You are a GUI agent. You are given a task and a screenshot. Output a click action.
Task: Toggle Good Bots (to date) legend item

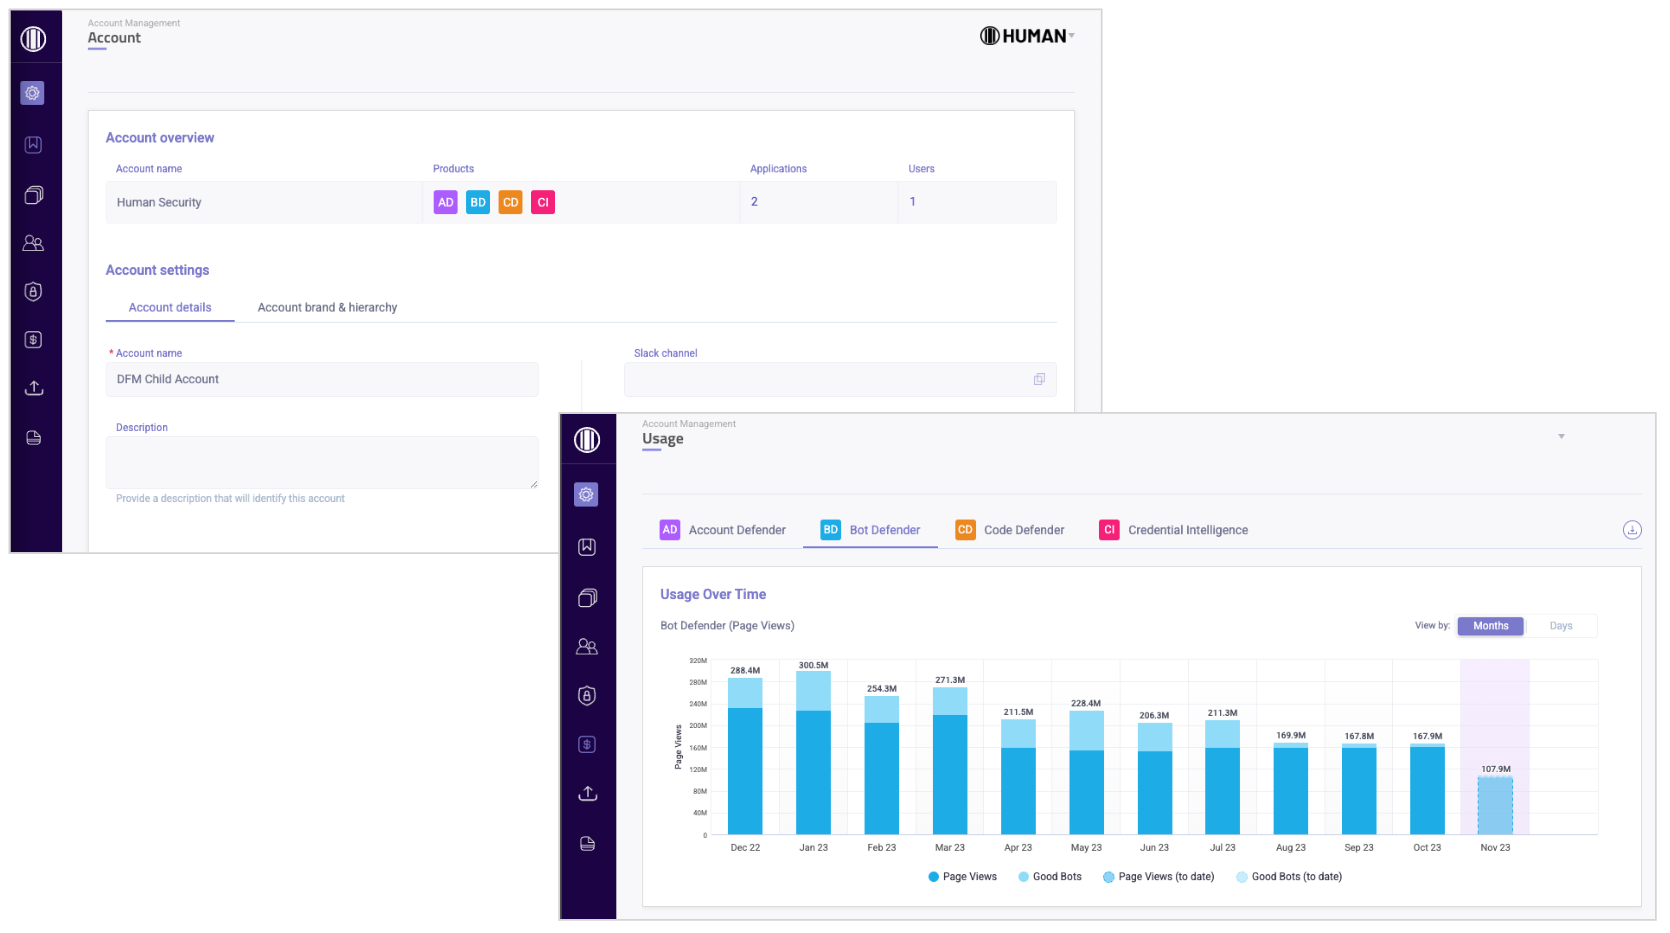coord(1289,877)
